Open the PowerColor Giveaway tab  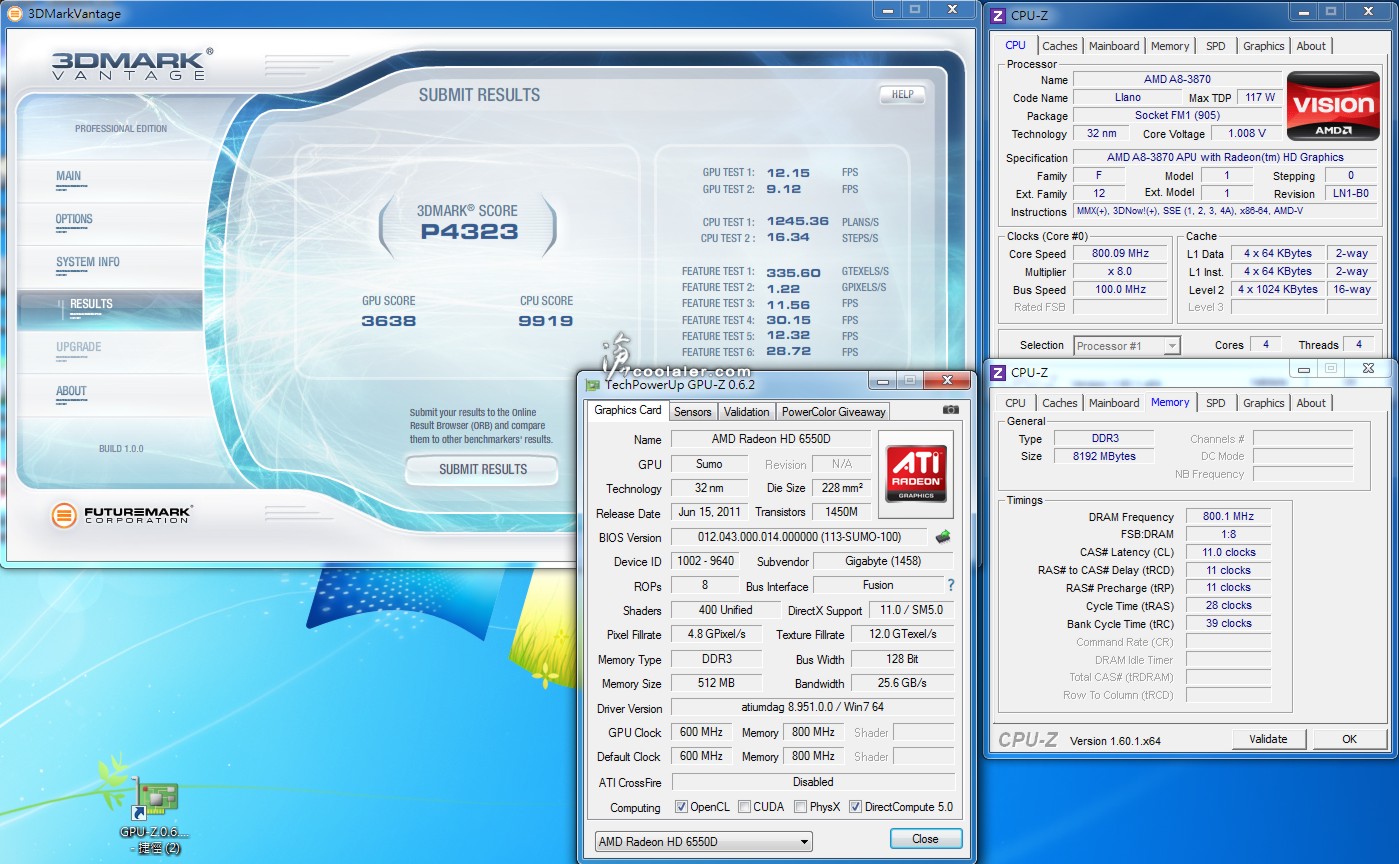coord(833,411)
